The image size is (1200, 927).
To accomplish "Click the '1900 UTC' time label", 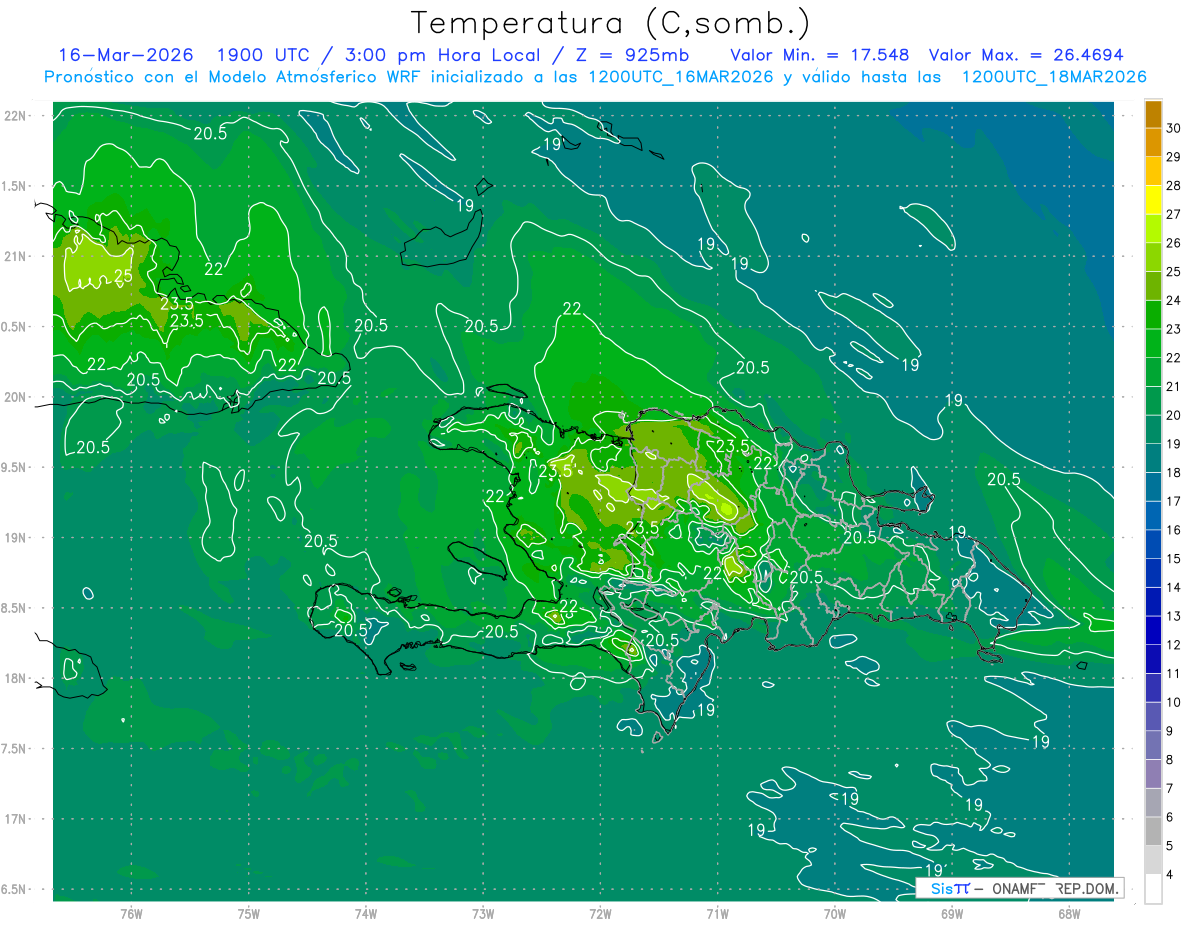I will tap(264, 55).
